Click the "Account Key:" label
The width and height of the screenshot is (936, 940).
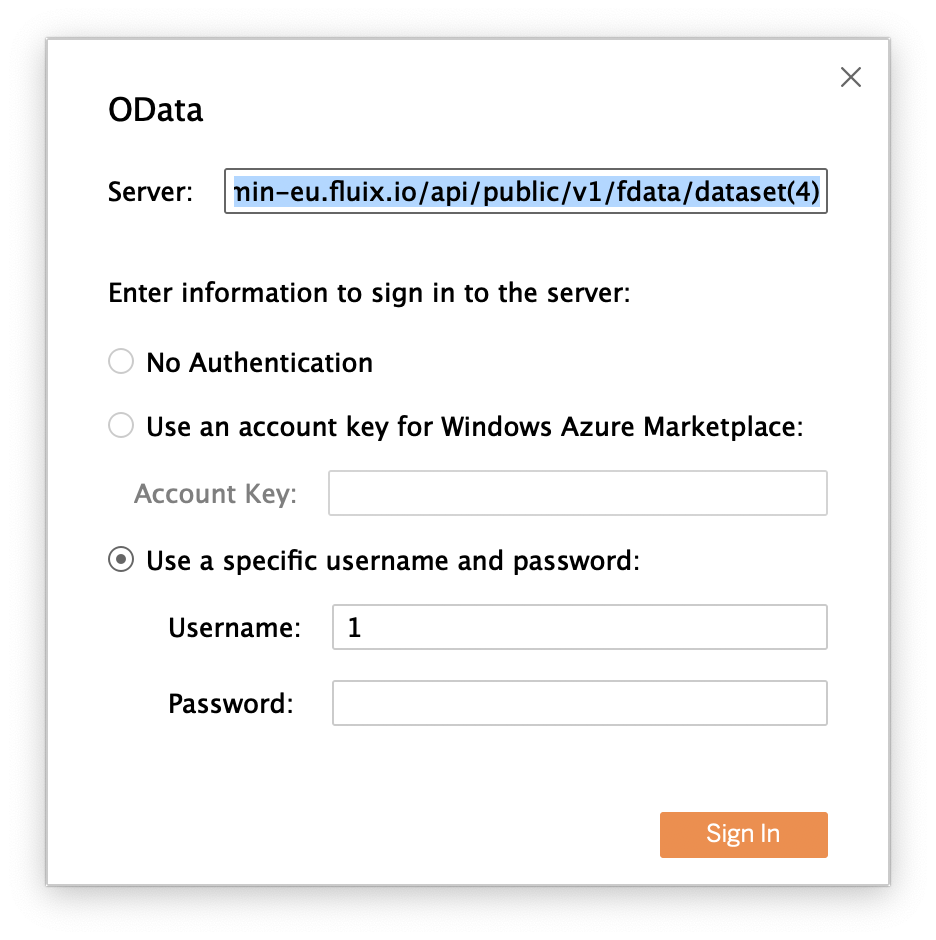215,494
